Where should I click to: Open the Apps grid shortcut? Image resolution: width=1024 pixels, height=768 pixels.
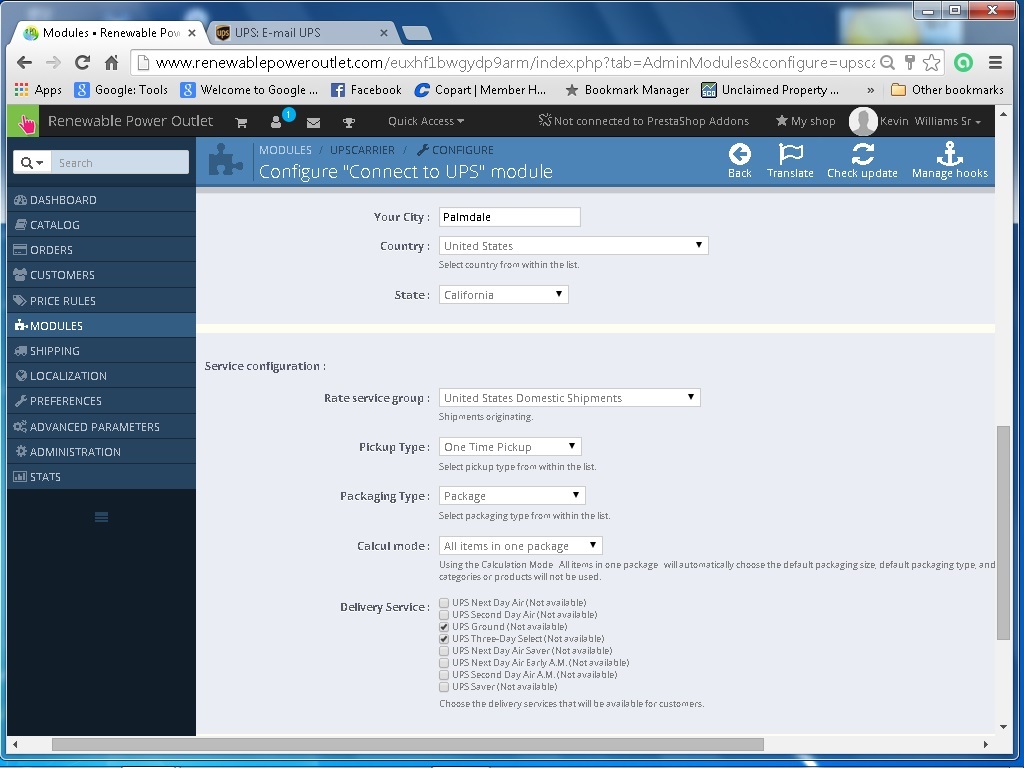(x=39, y=89)
